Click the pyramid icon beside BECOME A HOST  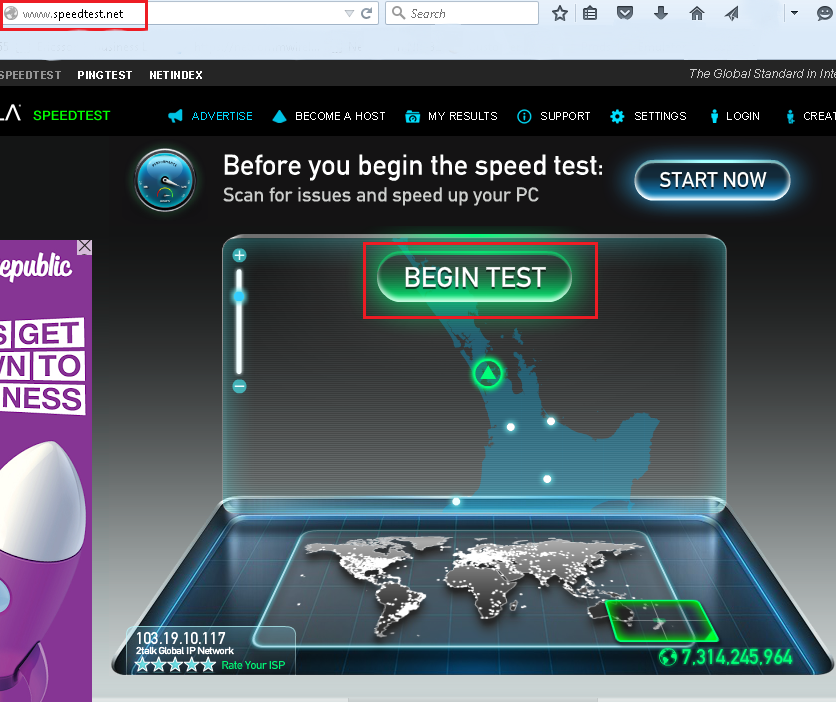coord(279,116)
